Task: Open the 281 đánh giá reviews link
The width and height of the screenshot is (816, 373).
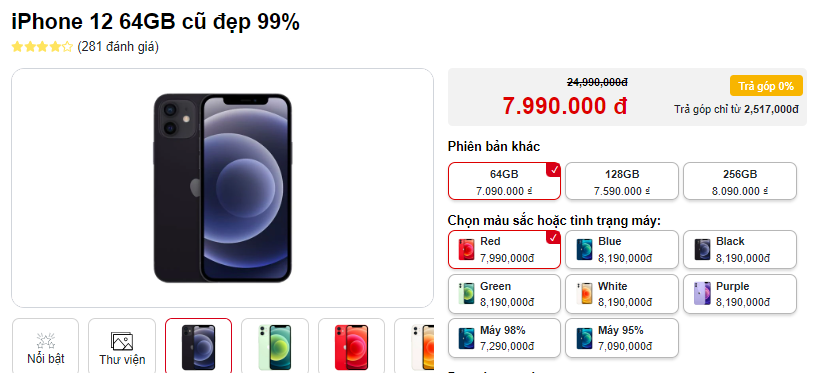Action: point(118,47)
